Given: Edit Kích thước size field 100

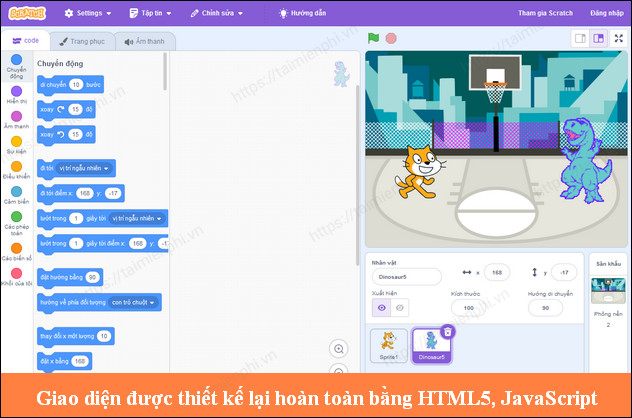Looking at the screenshot, I should pos(468,308).
